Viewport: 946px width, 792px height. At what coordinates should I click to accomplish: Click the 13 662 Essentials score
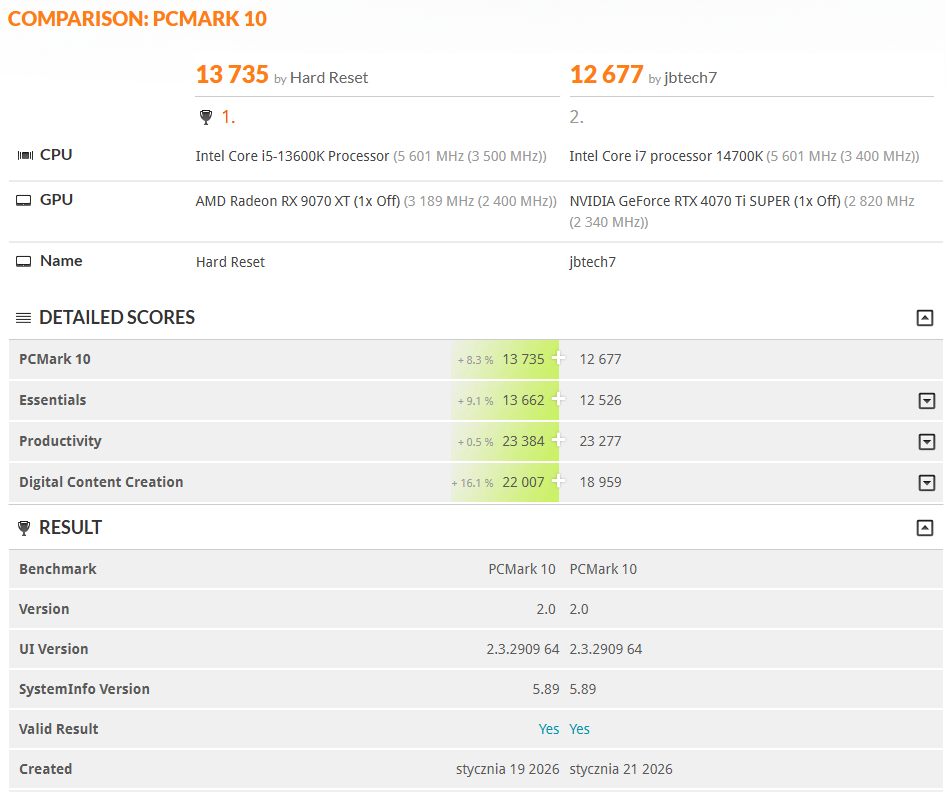(x=523, y=400)
